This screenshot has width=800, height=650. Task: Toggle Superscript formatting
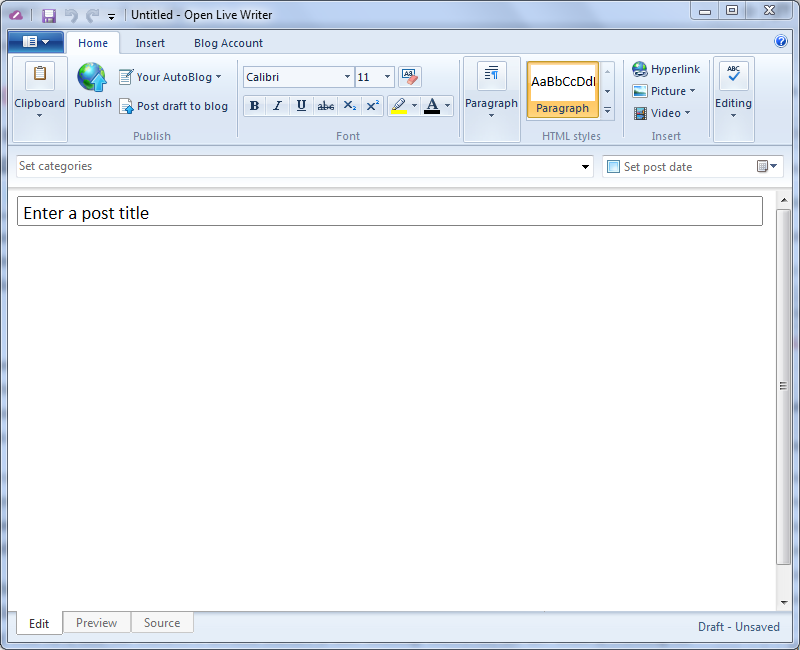point(372,106)
